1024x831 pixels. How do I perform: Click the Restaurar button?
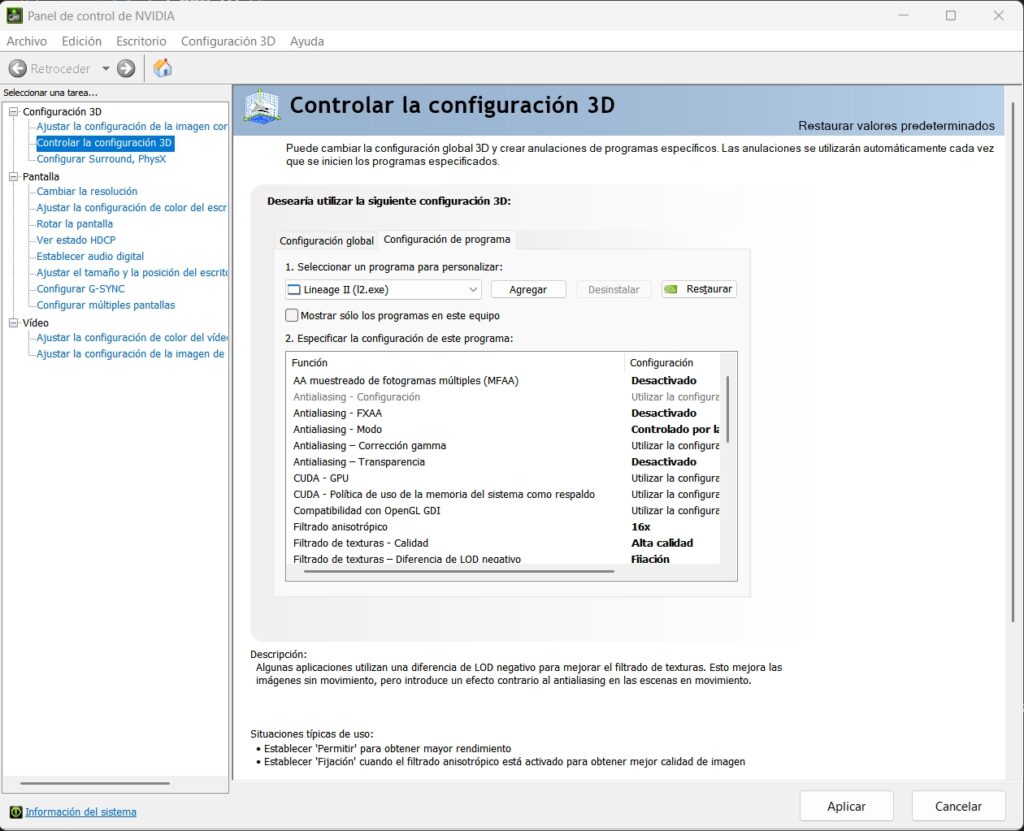[x=699, y=289]
